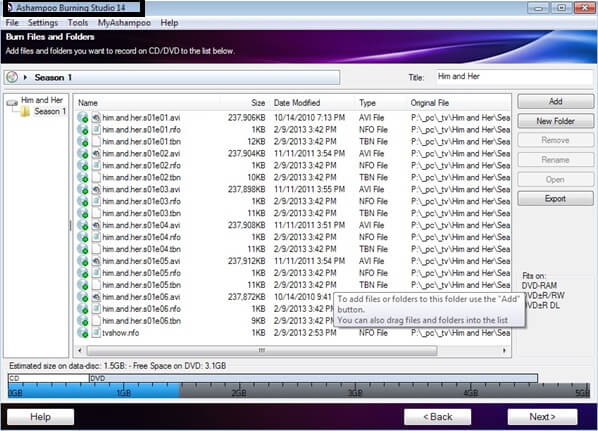
Task: Click the video file icon of him.and.her.s01e04.avi
Action: (96, 225)
